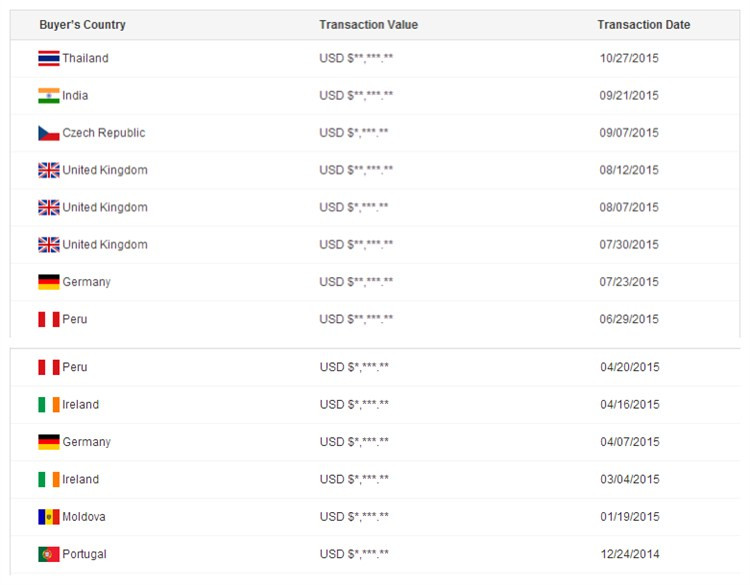750x585 pixels.
Task: Click the Ireland flag dated 04/16/2015
Action: click(49, 405)
